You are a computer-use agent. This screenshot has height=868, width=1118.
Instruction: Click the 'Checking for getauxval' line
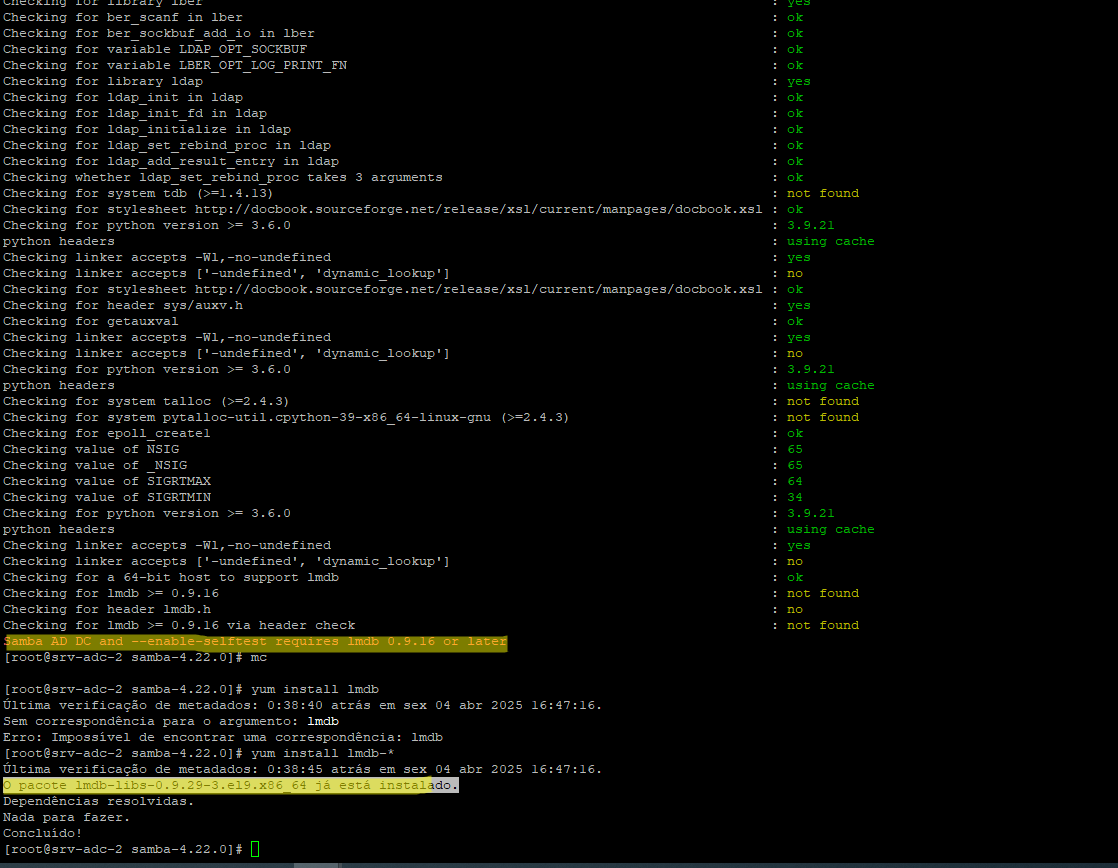pyautogui.click(x=91, y=321)
